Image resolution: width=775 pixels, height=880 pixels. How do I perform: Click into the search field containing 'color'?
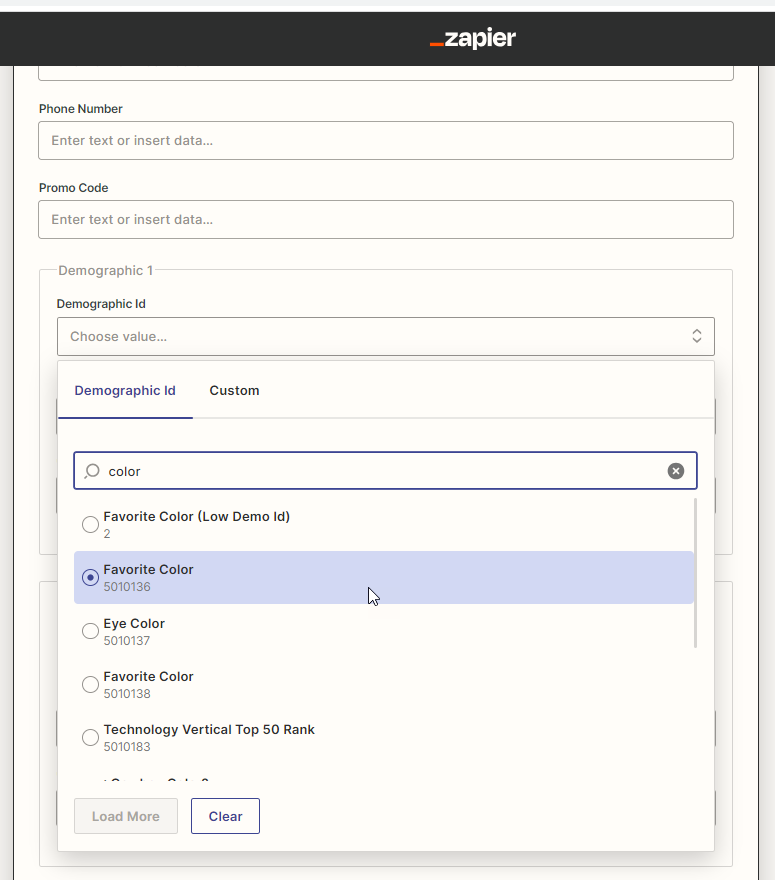coord(380,471)
